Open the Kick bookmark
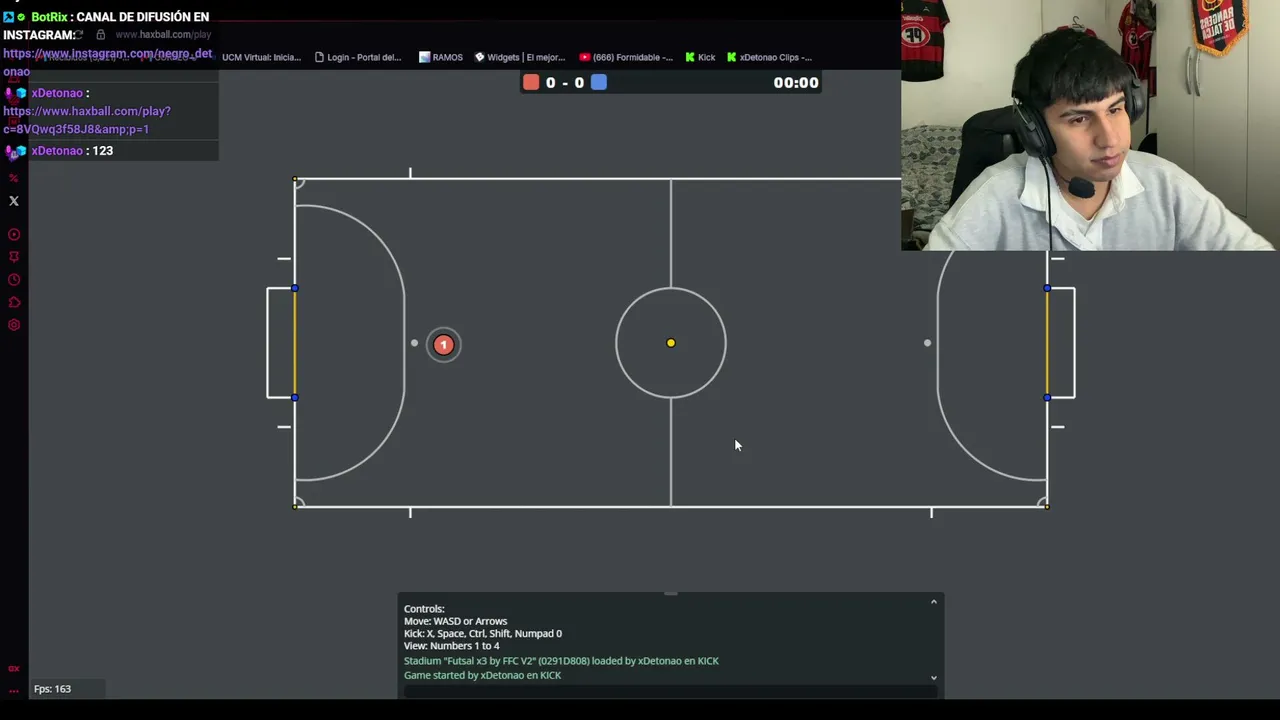 [700, 57]
